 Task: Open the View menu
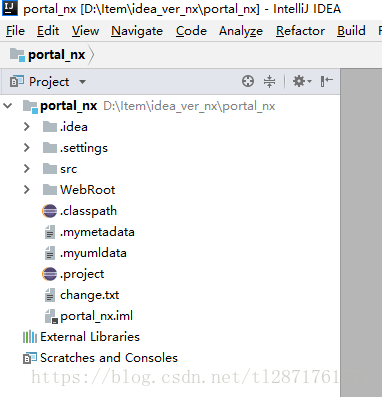(85, 31)
